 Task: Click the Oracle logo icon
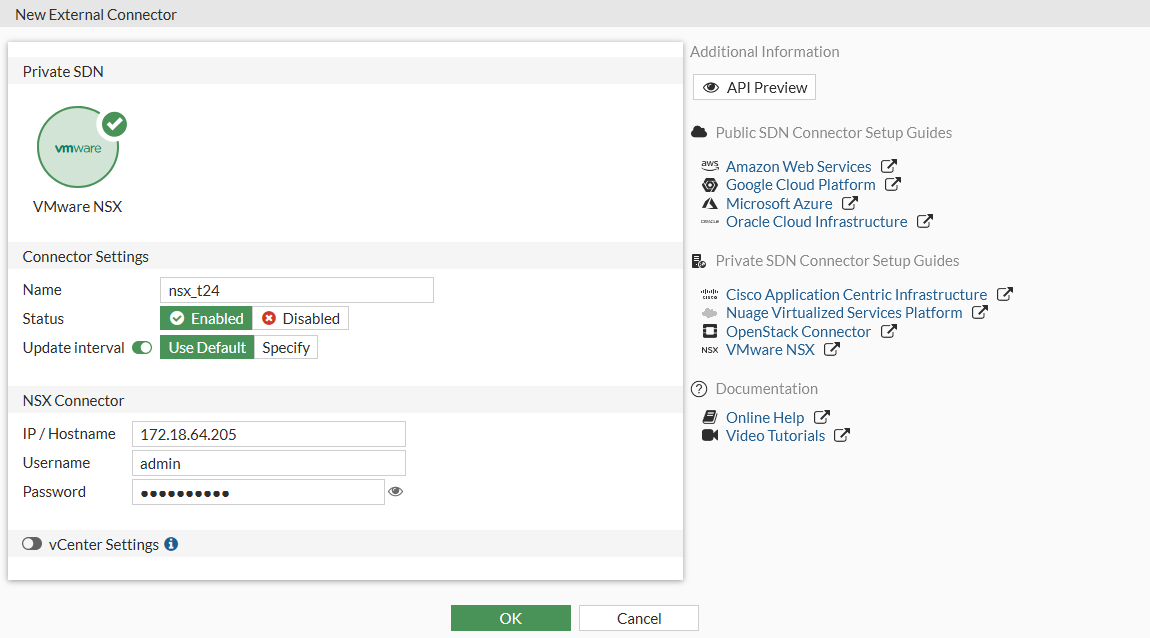pyautogui.click(x=710, y=221)
